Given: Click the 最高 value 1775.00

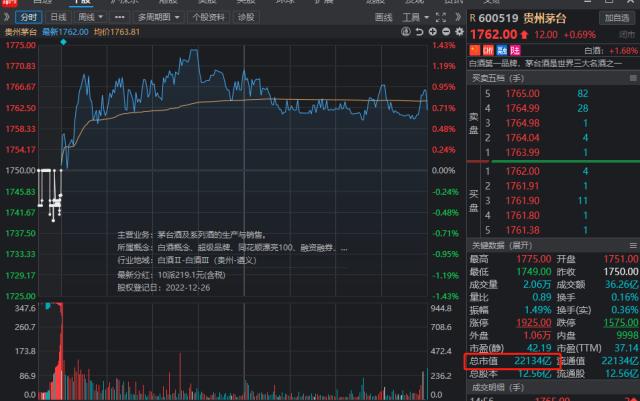Looking at the screenshot, I should (533, 259).
